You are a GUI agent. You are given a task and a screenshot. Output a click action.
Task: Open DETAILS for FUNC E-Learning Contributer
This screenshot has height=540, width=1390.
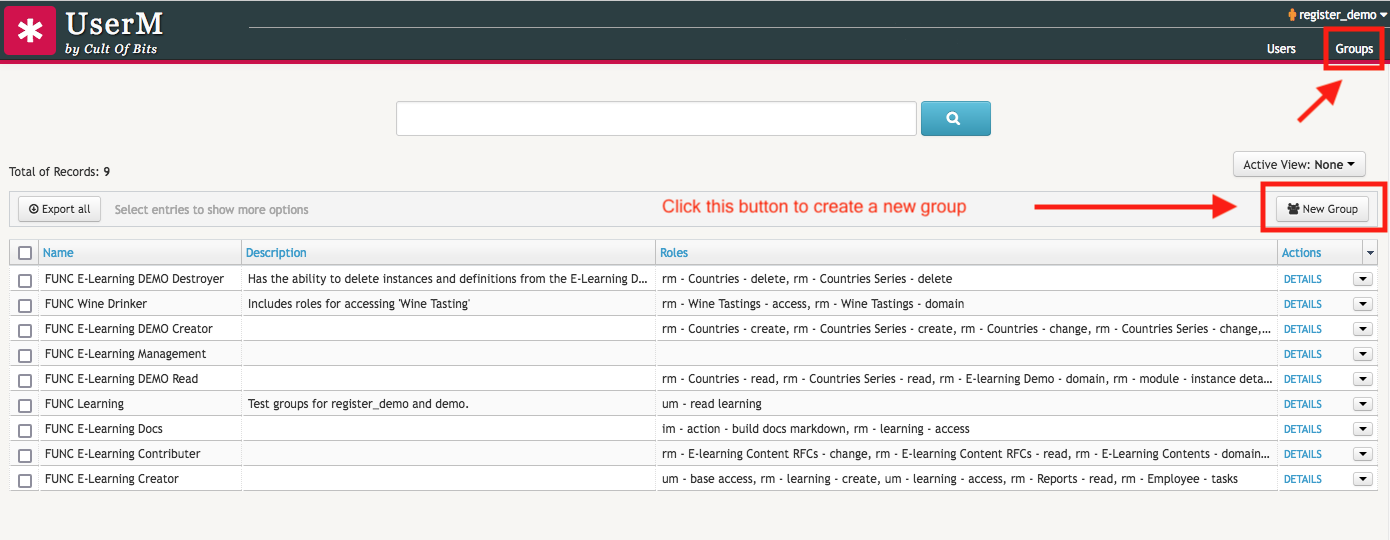click(x=1303, y=454)
